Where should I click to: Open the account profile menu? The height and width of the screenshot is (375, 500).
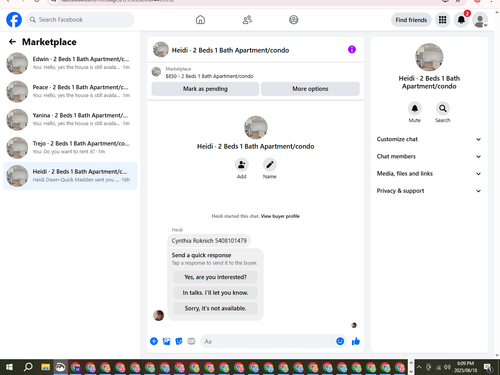[480, 20]
